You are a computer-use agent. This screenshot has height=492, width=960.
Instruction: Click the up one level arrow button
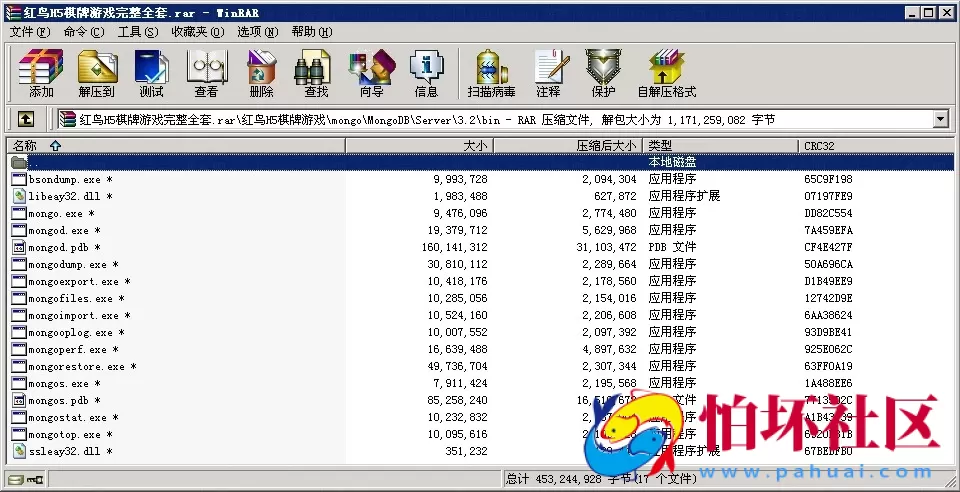click(x=25, y=119)
